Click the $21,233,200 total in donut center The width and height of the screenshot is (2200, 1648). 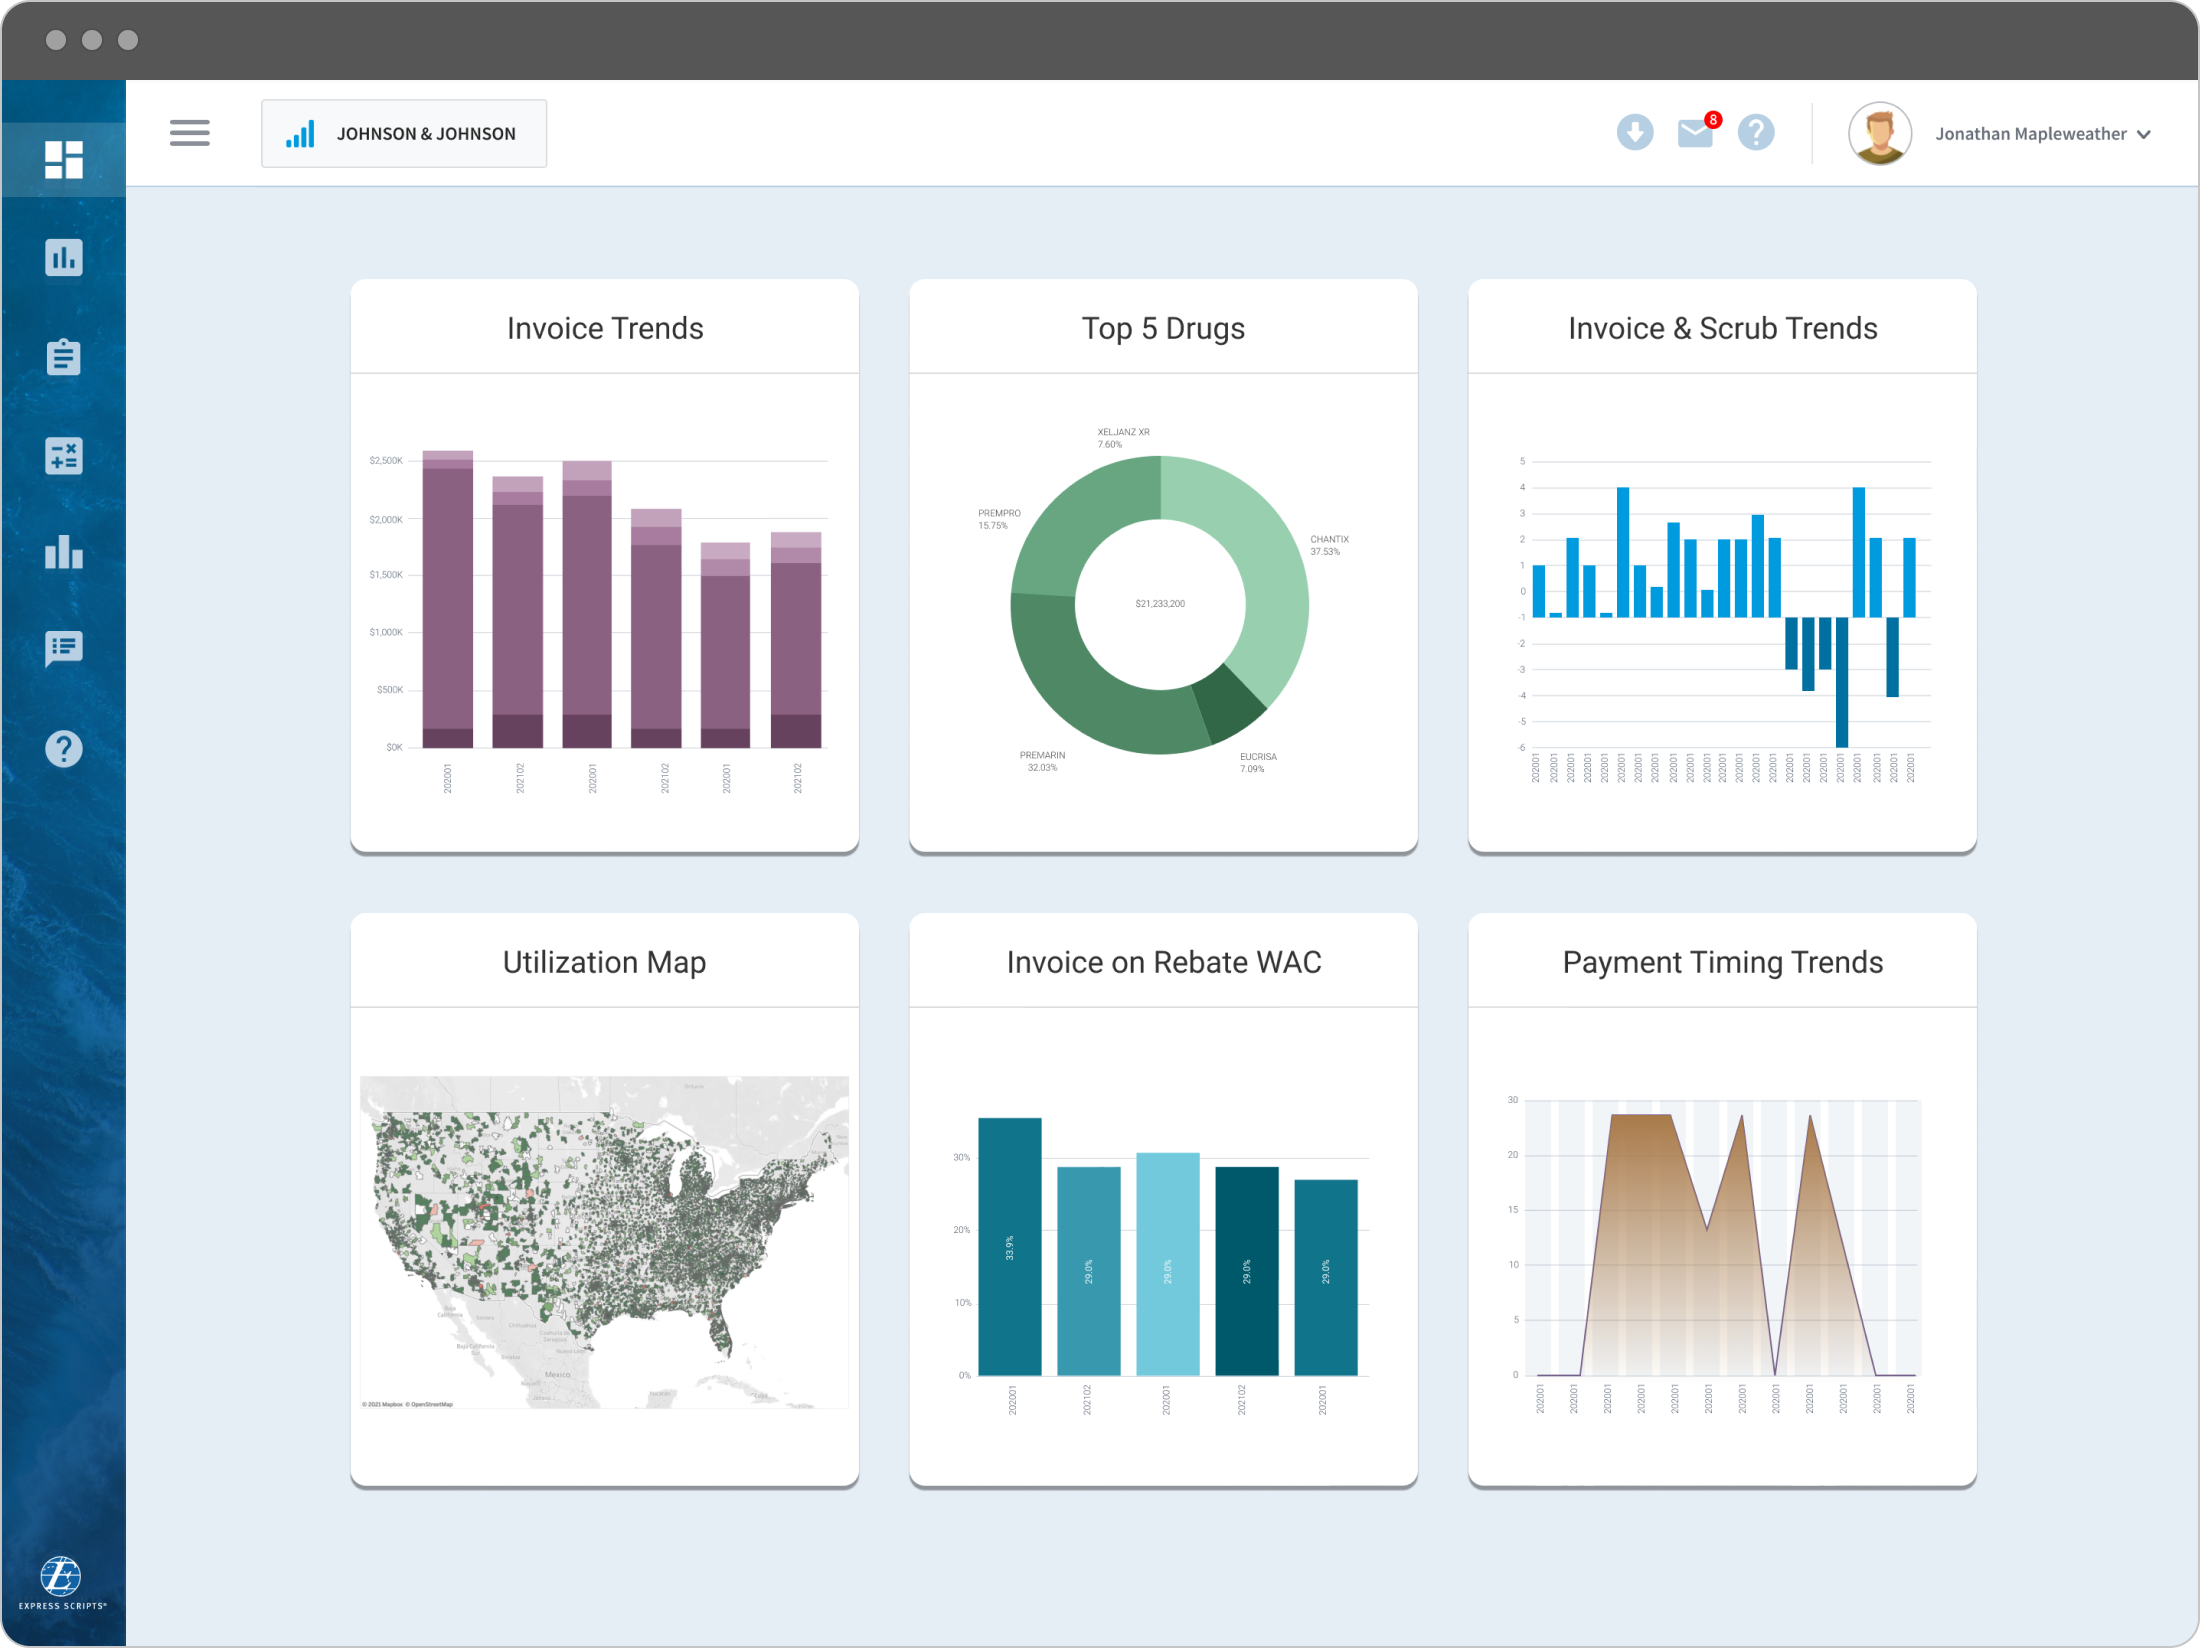click(x=1160, y=604)
